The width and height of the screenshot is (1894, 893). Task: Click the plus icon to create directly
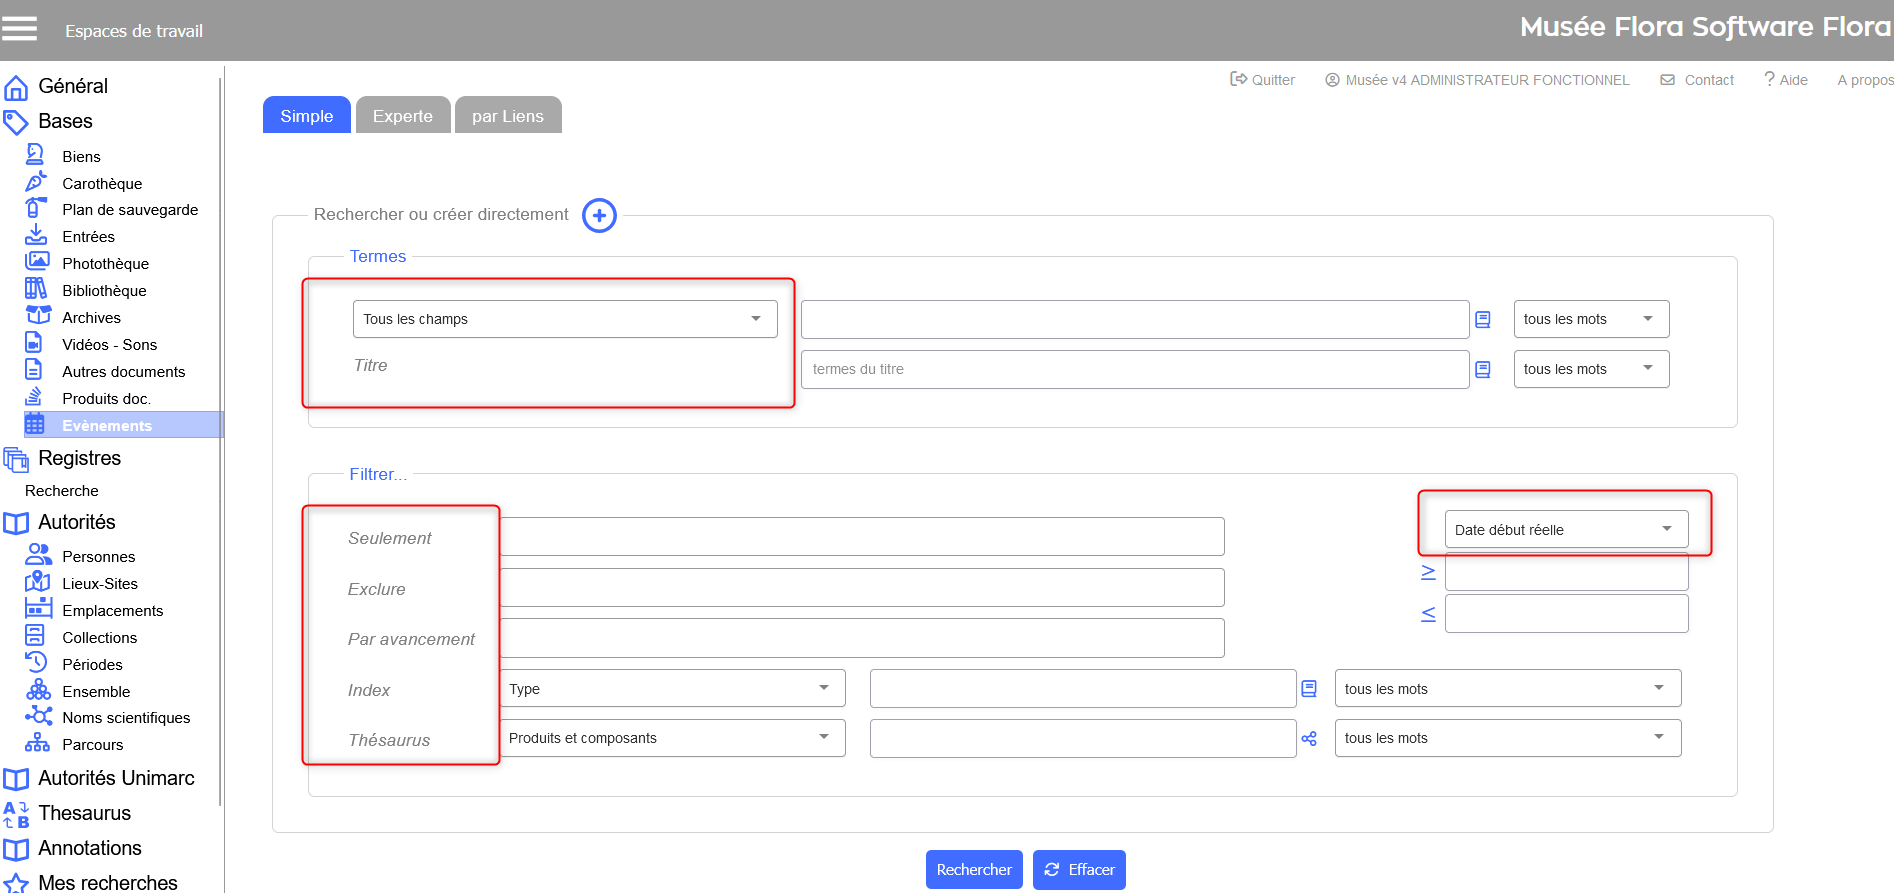pyautogui.click(x=599, y=215)
